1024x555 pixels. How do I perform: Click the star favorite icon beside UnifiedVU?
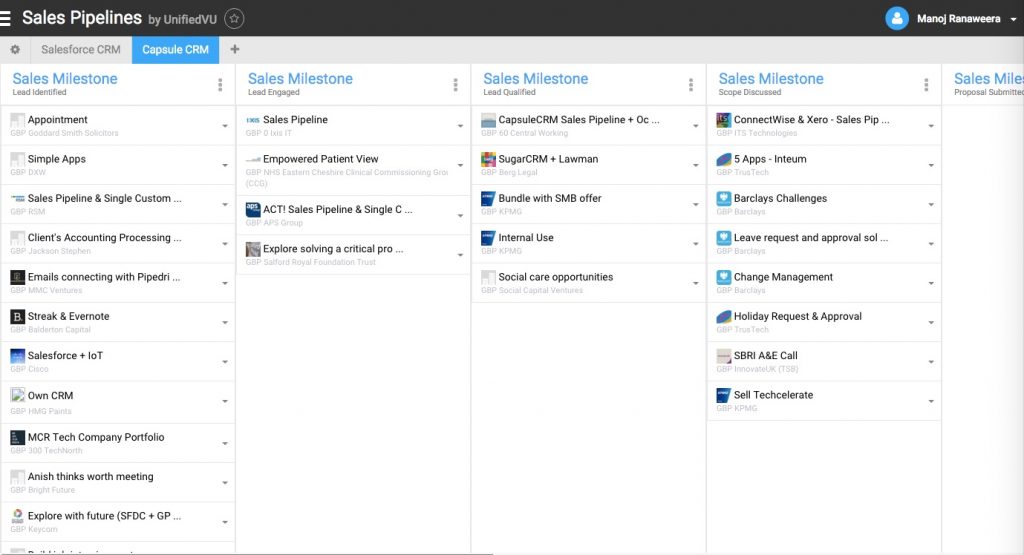(x=233, y=19)
